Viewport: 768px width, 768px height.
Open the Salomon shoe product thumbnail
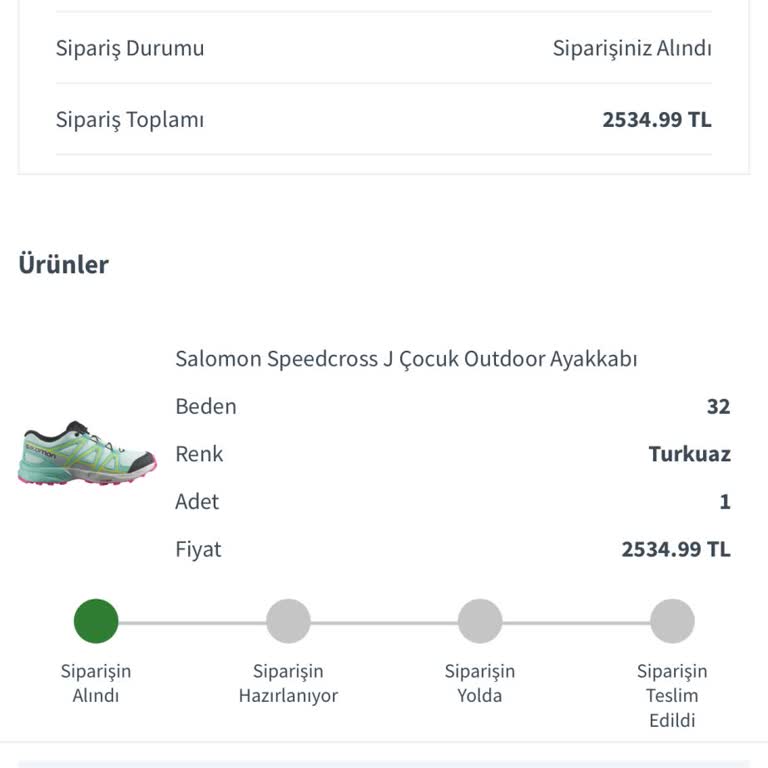tap(87, 453)
